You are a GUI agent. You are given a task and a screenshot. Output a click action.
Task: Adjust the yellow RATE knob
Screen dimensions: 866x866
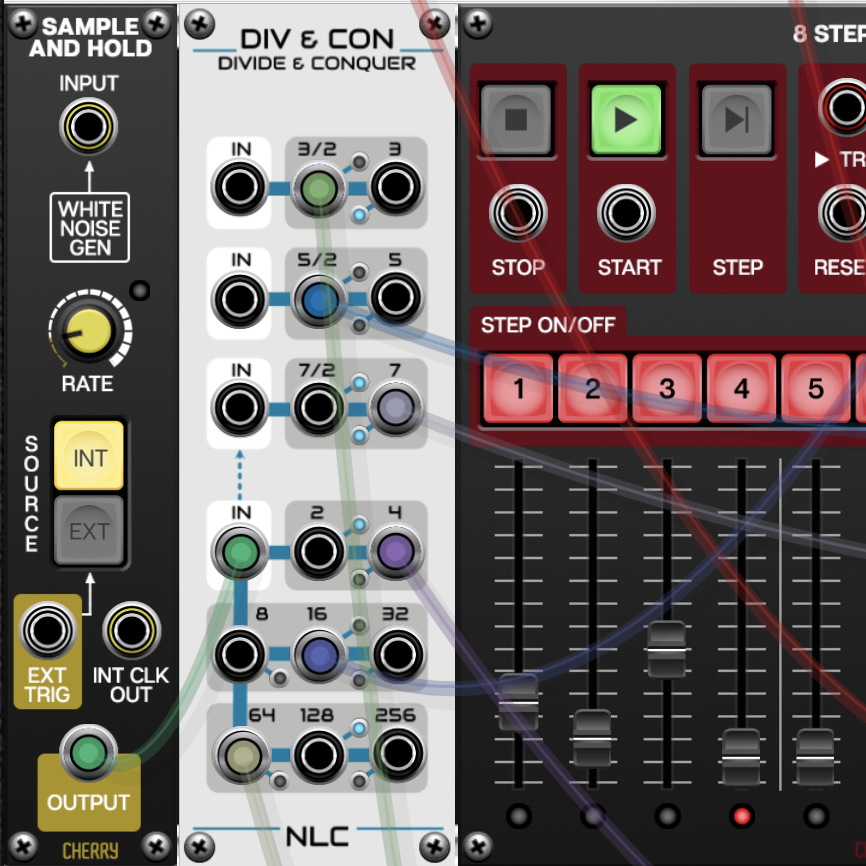point(88,331)
